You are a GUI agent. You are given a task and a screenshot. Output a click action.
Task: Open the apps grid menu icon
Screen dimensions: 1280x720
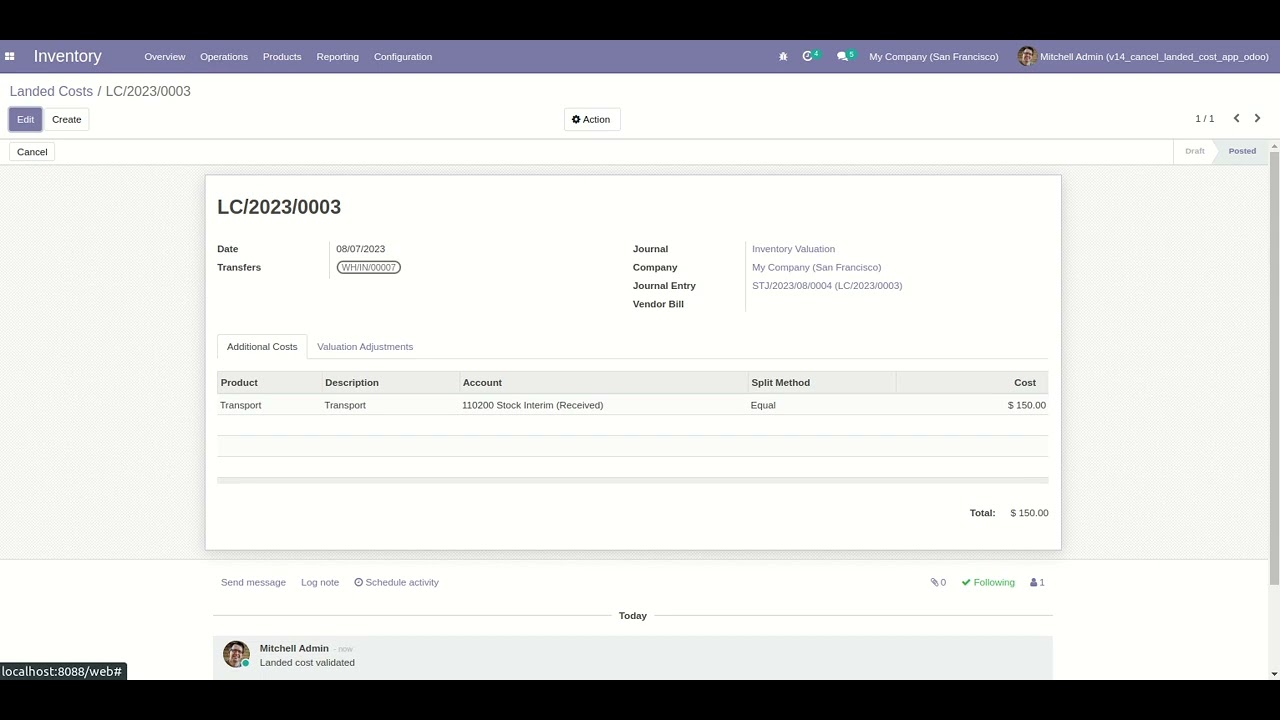click(x=9, y=57)
